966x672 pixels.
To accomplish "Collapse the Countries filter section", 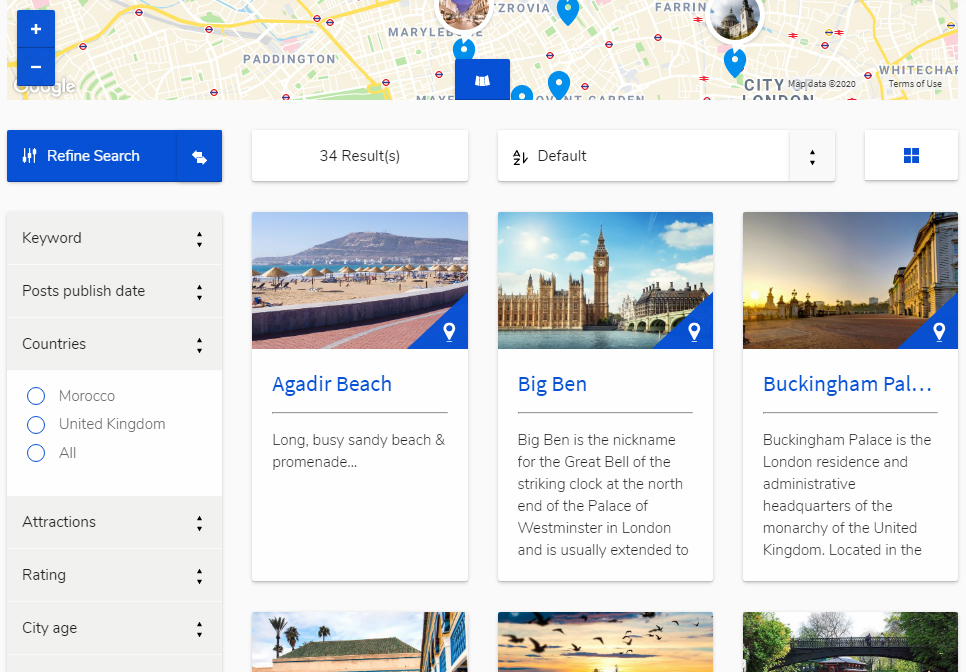I will click(114, 344).
